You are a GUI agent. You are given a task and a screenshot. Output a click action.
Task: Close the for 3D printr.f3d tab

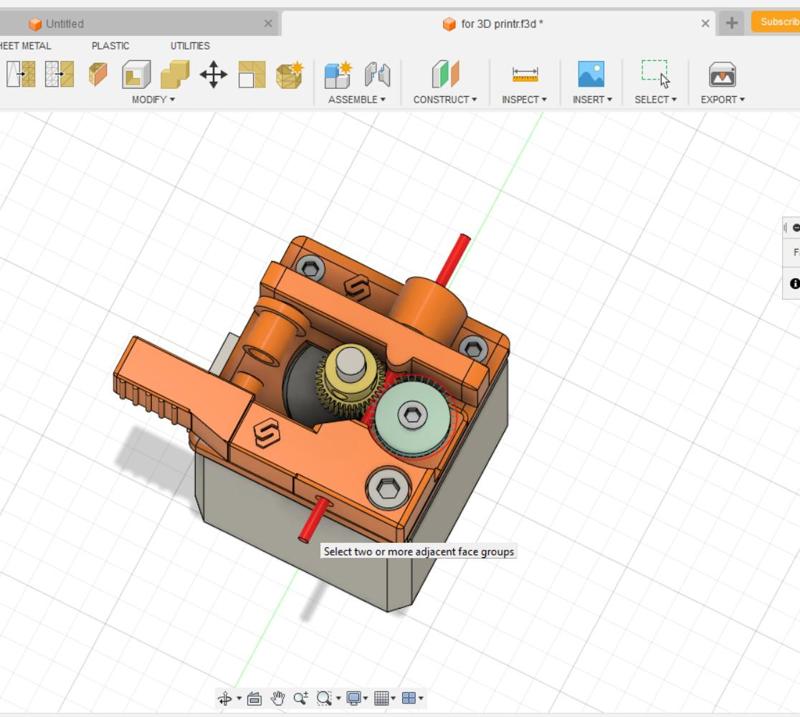click(x=705, y=23)
